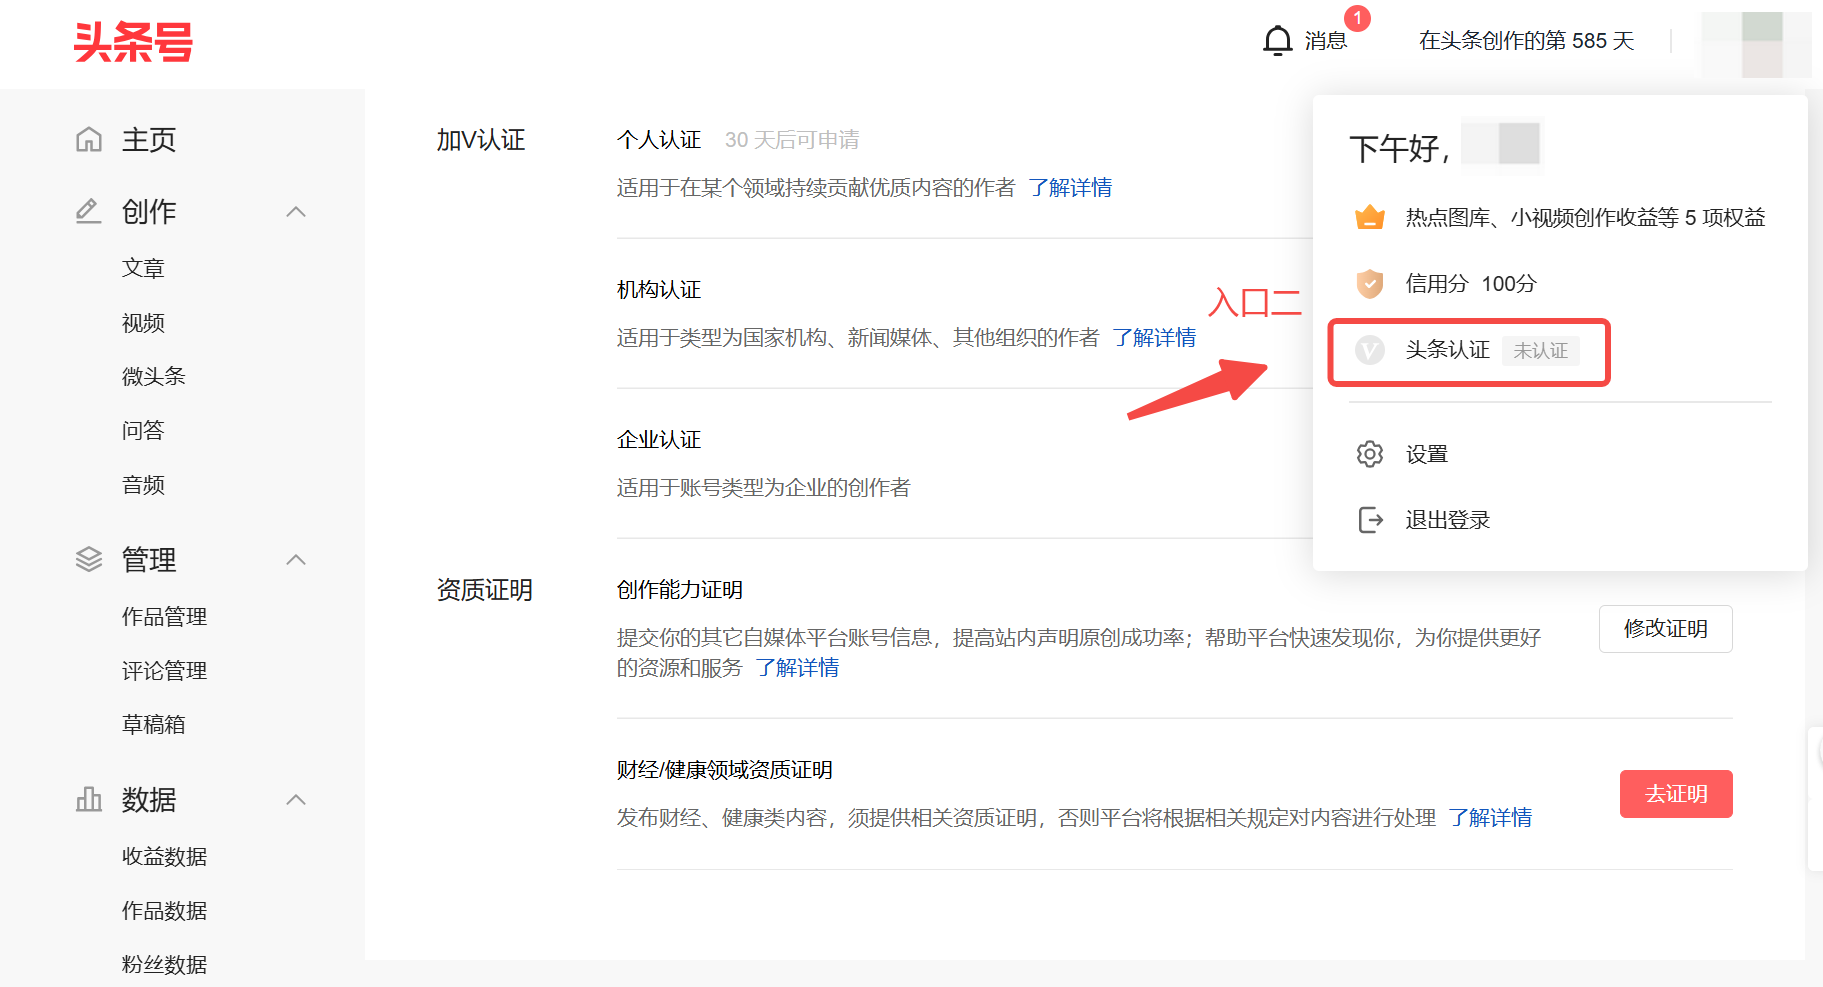
Task: Click 管理 section label in sidebar
Action: [x=149, y=559]
